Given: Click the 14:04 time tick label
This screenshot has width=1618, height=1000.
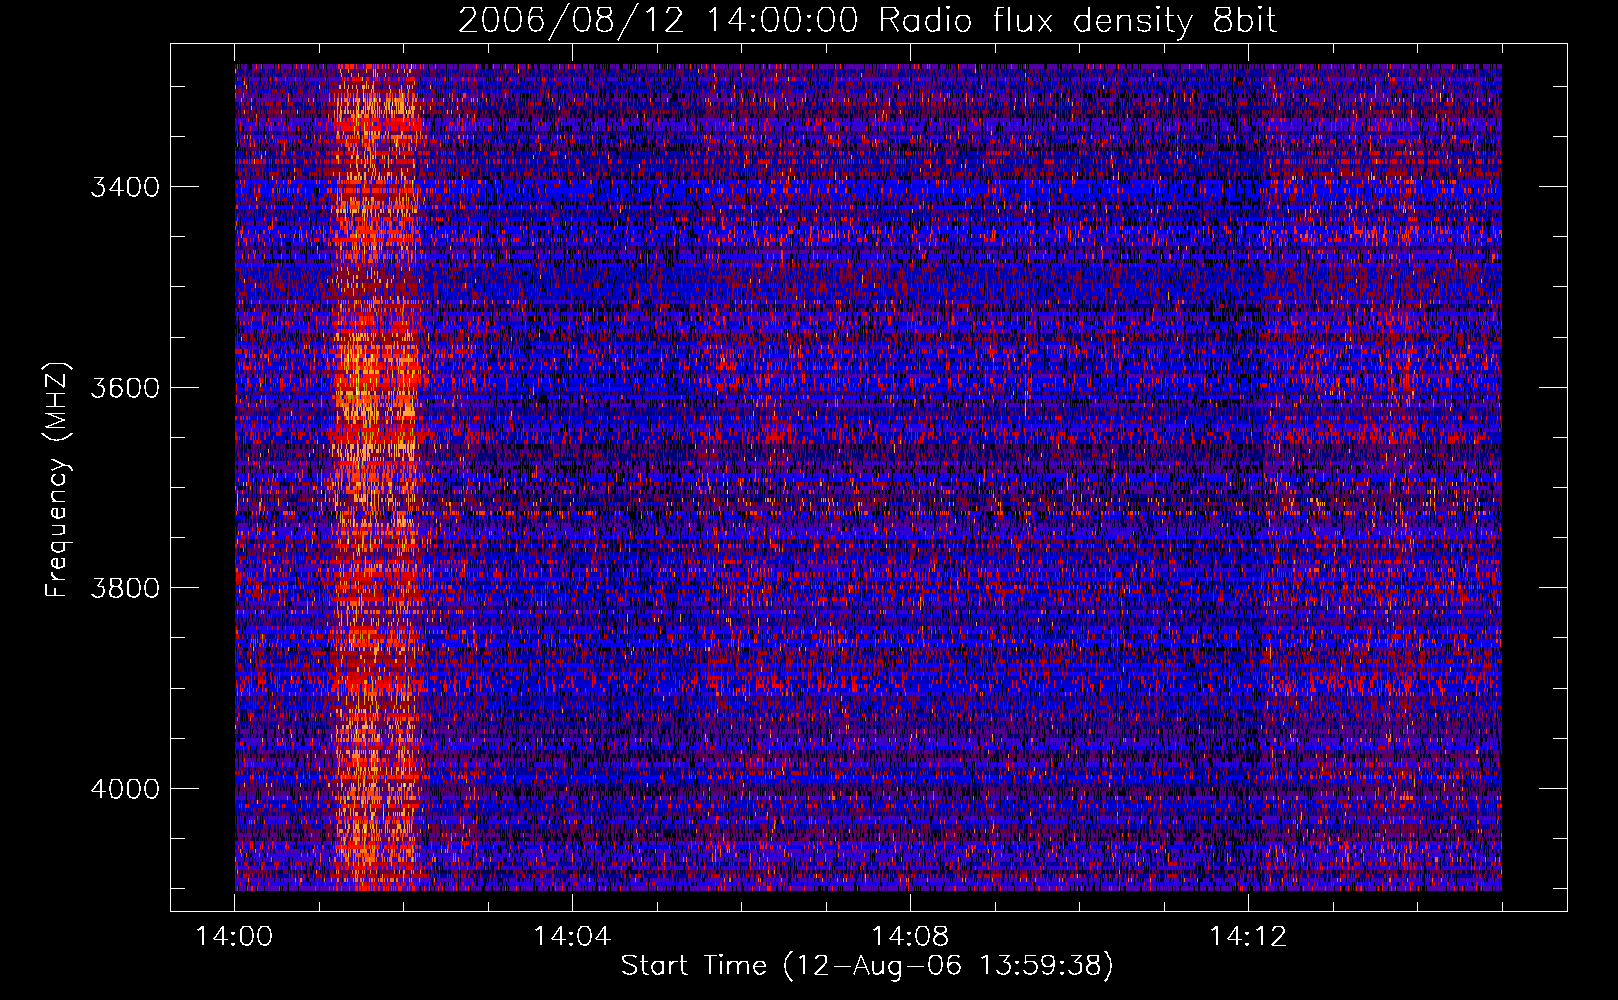Looking at the screenshot, I should point(572,937).
